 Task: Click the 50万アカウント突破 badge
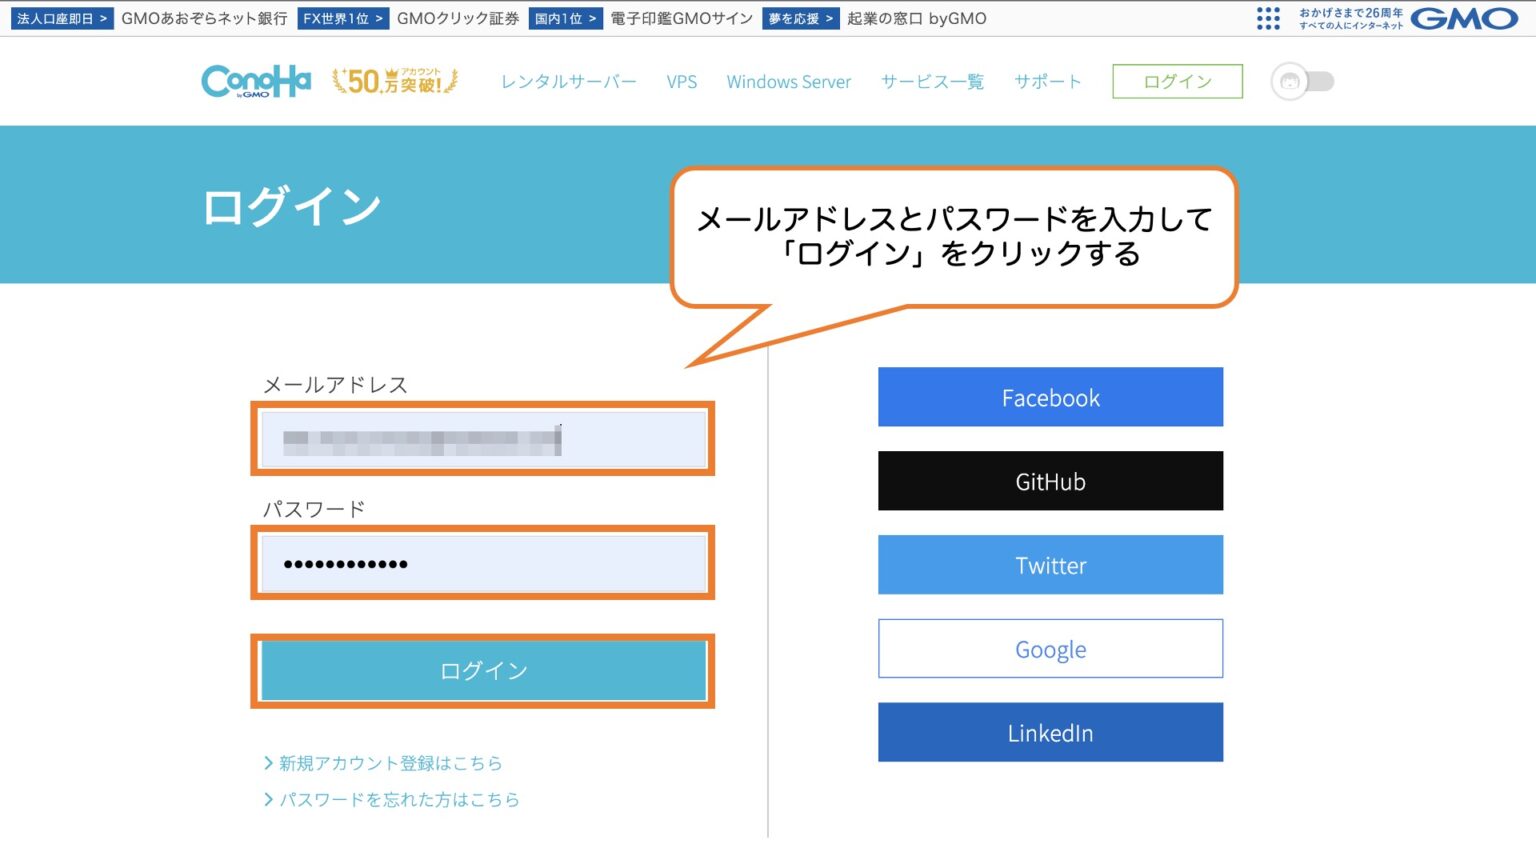pos(393,80)
